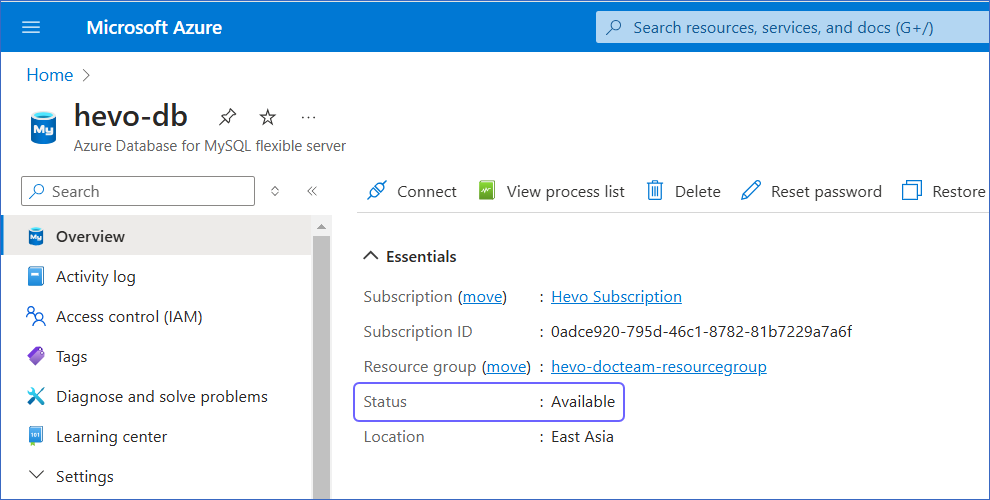The width and height of the screenshot is (990, 500).
Task: Open Activity log
Action: tap(95, 277)
